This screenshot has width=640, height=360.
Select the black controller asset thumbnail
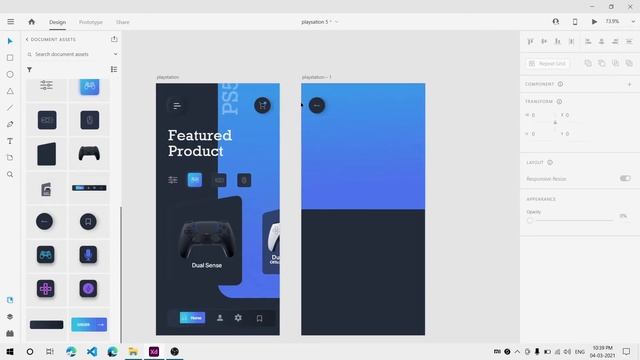click(x=89, y=154)
